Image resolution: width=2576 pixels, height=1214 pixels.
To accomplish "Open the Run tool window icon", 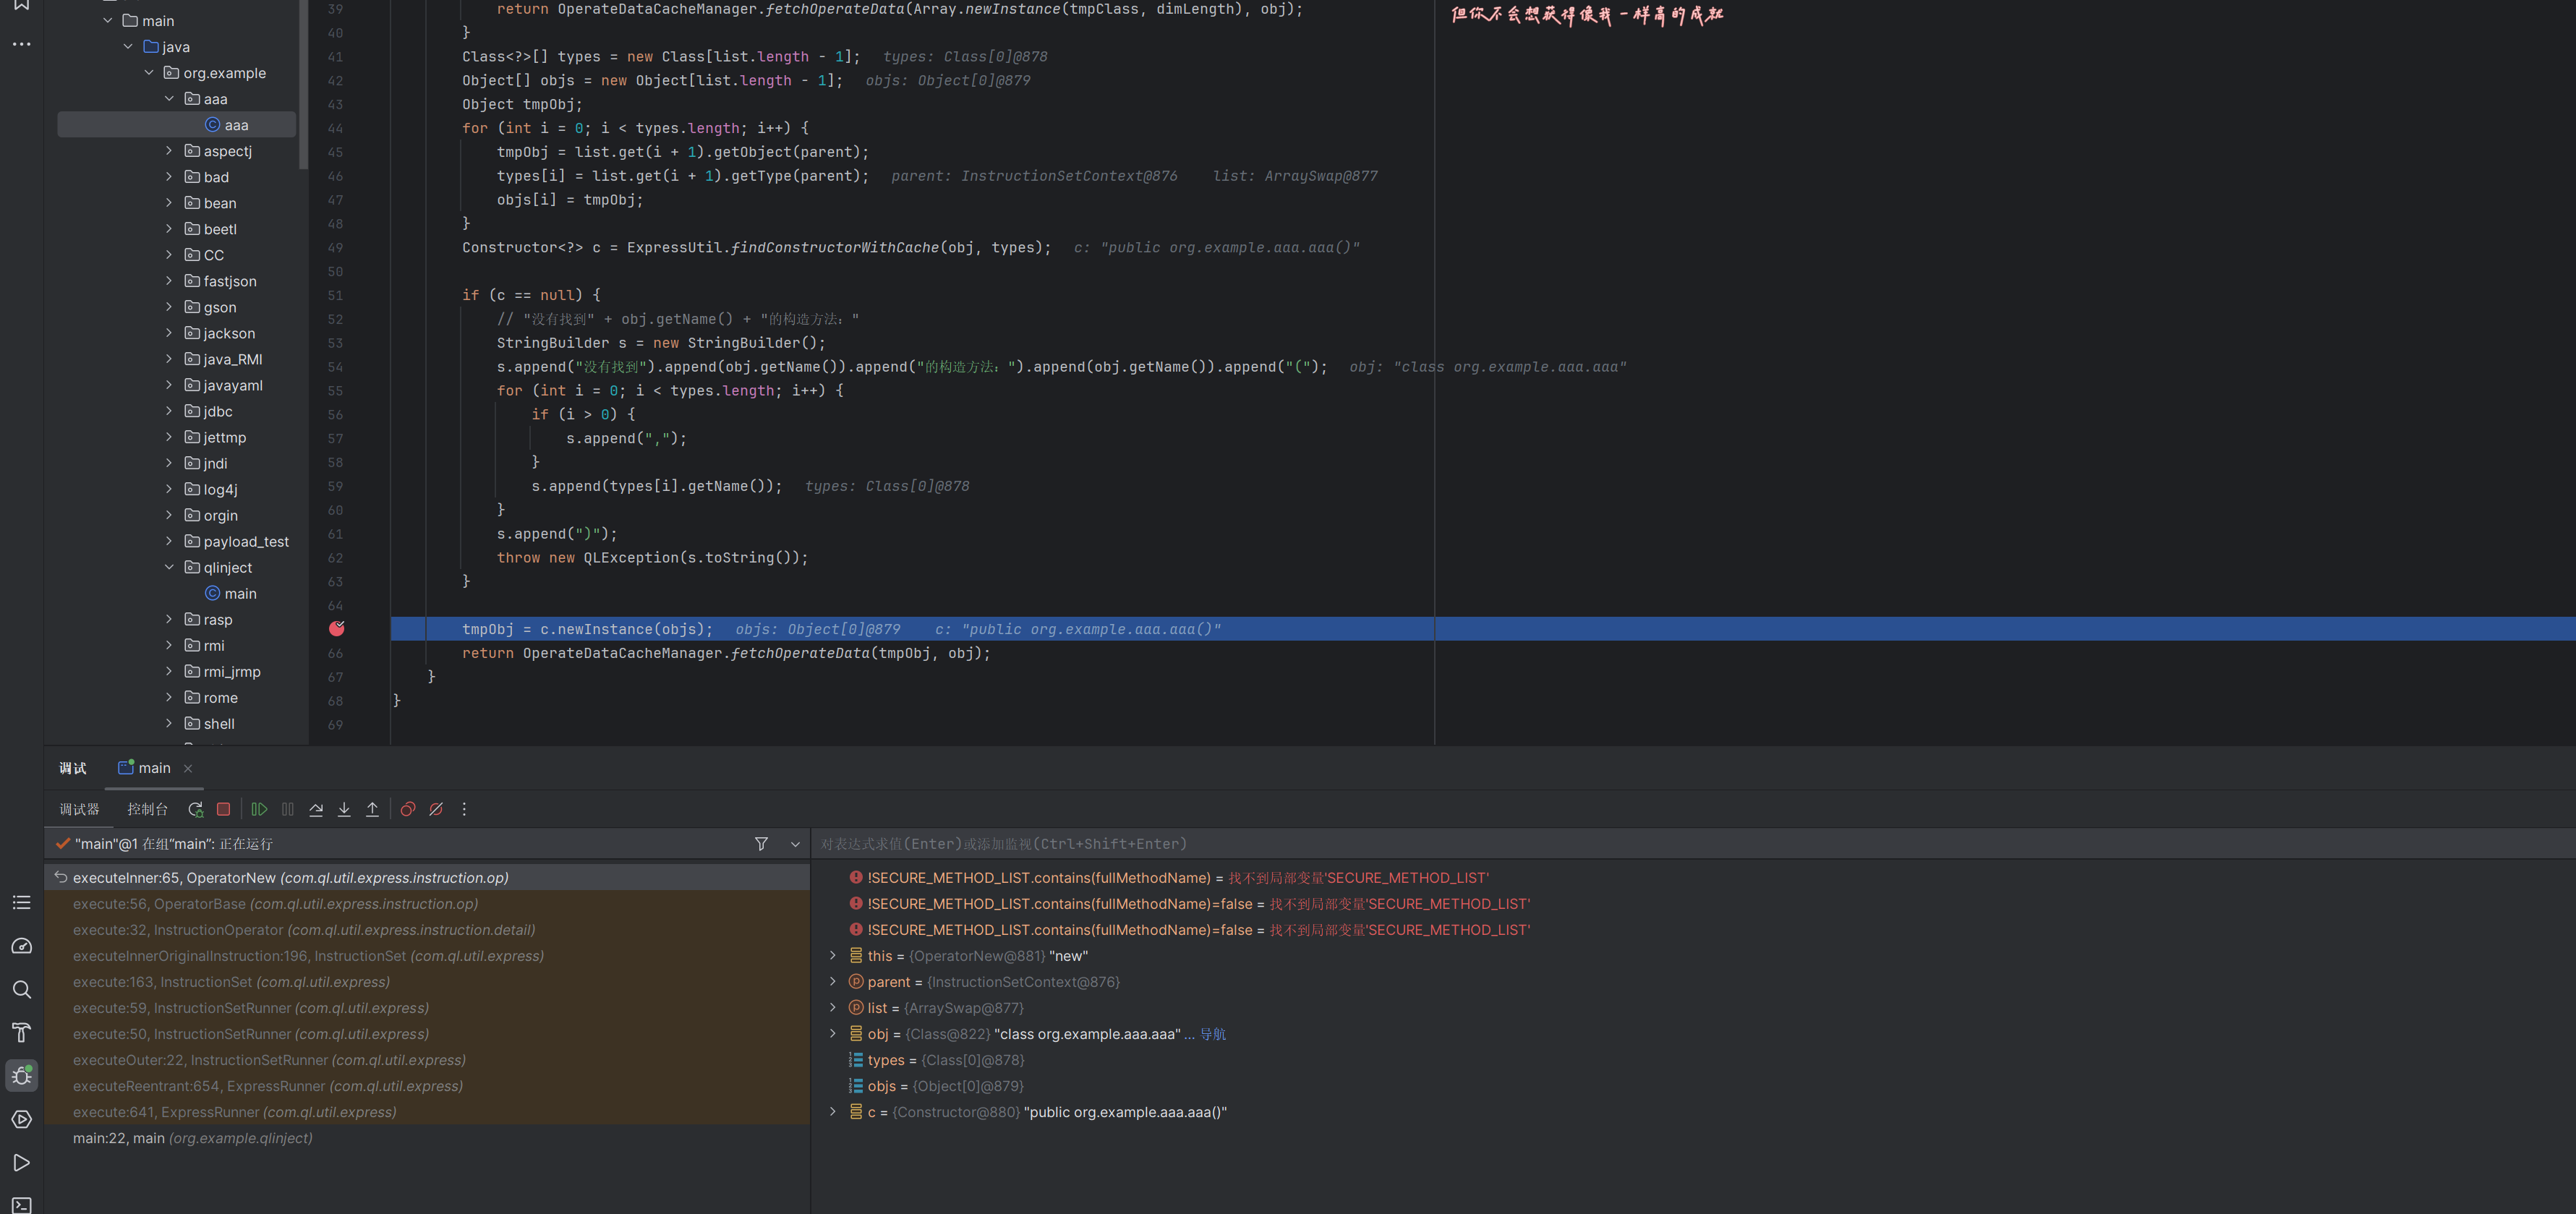I will pos(21,1162).
